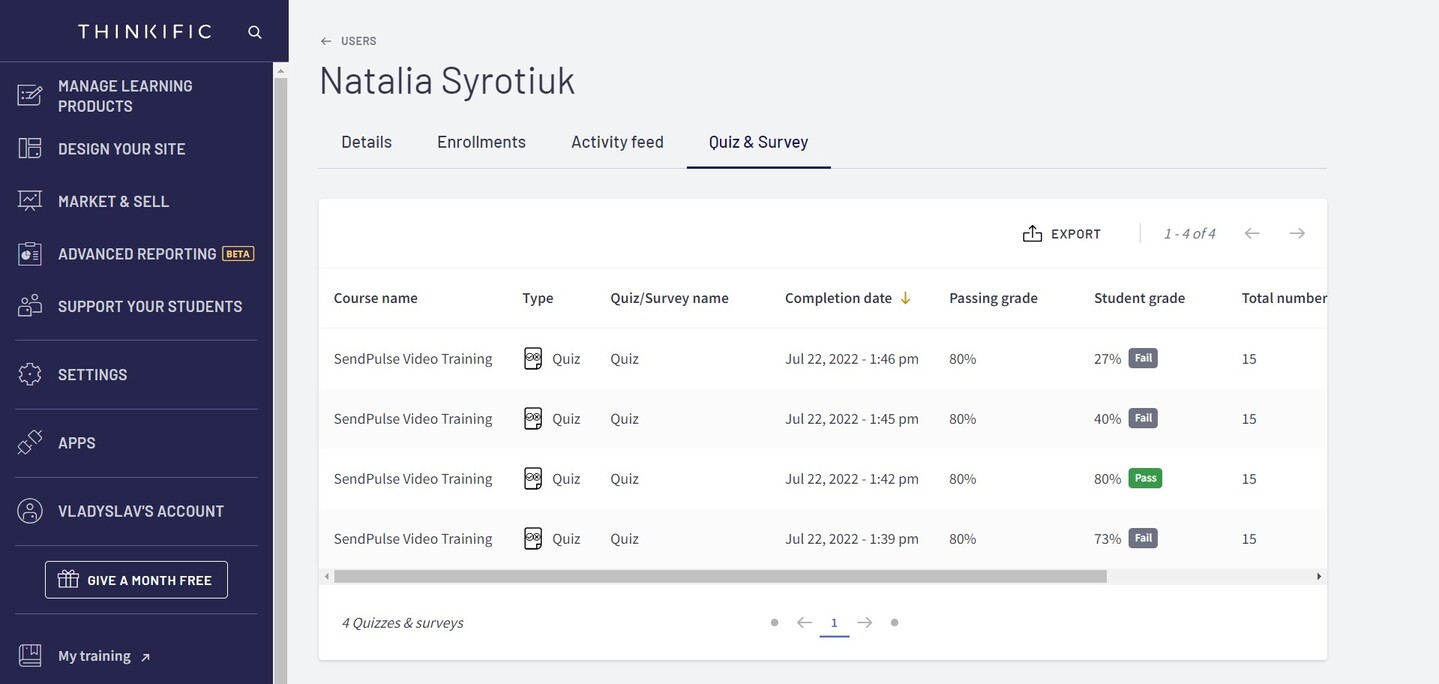Click the Design Your Site layout icon

pos(30,148)
